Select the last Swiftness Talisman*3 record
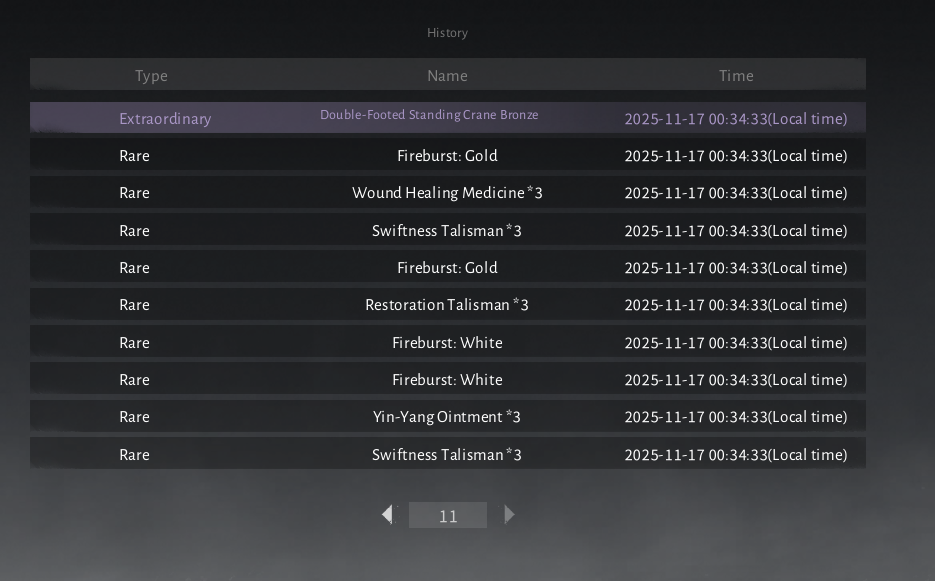Screen dimensions: 935x581 click(x=447, y=455)
